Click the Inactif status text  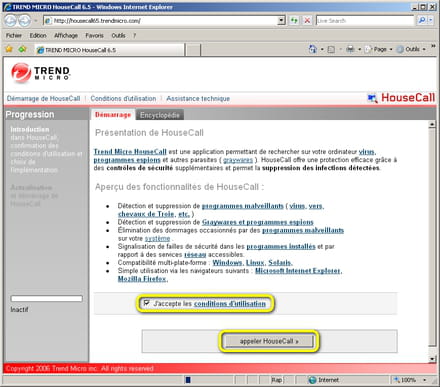(19, 310)
